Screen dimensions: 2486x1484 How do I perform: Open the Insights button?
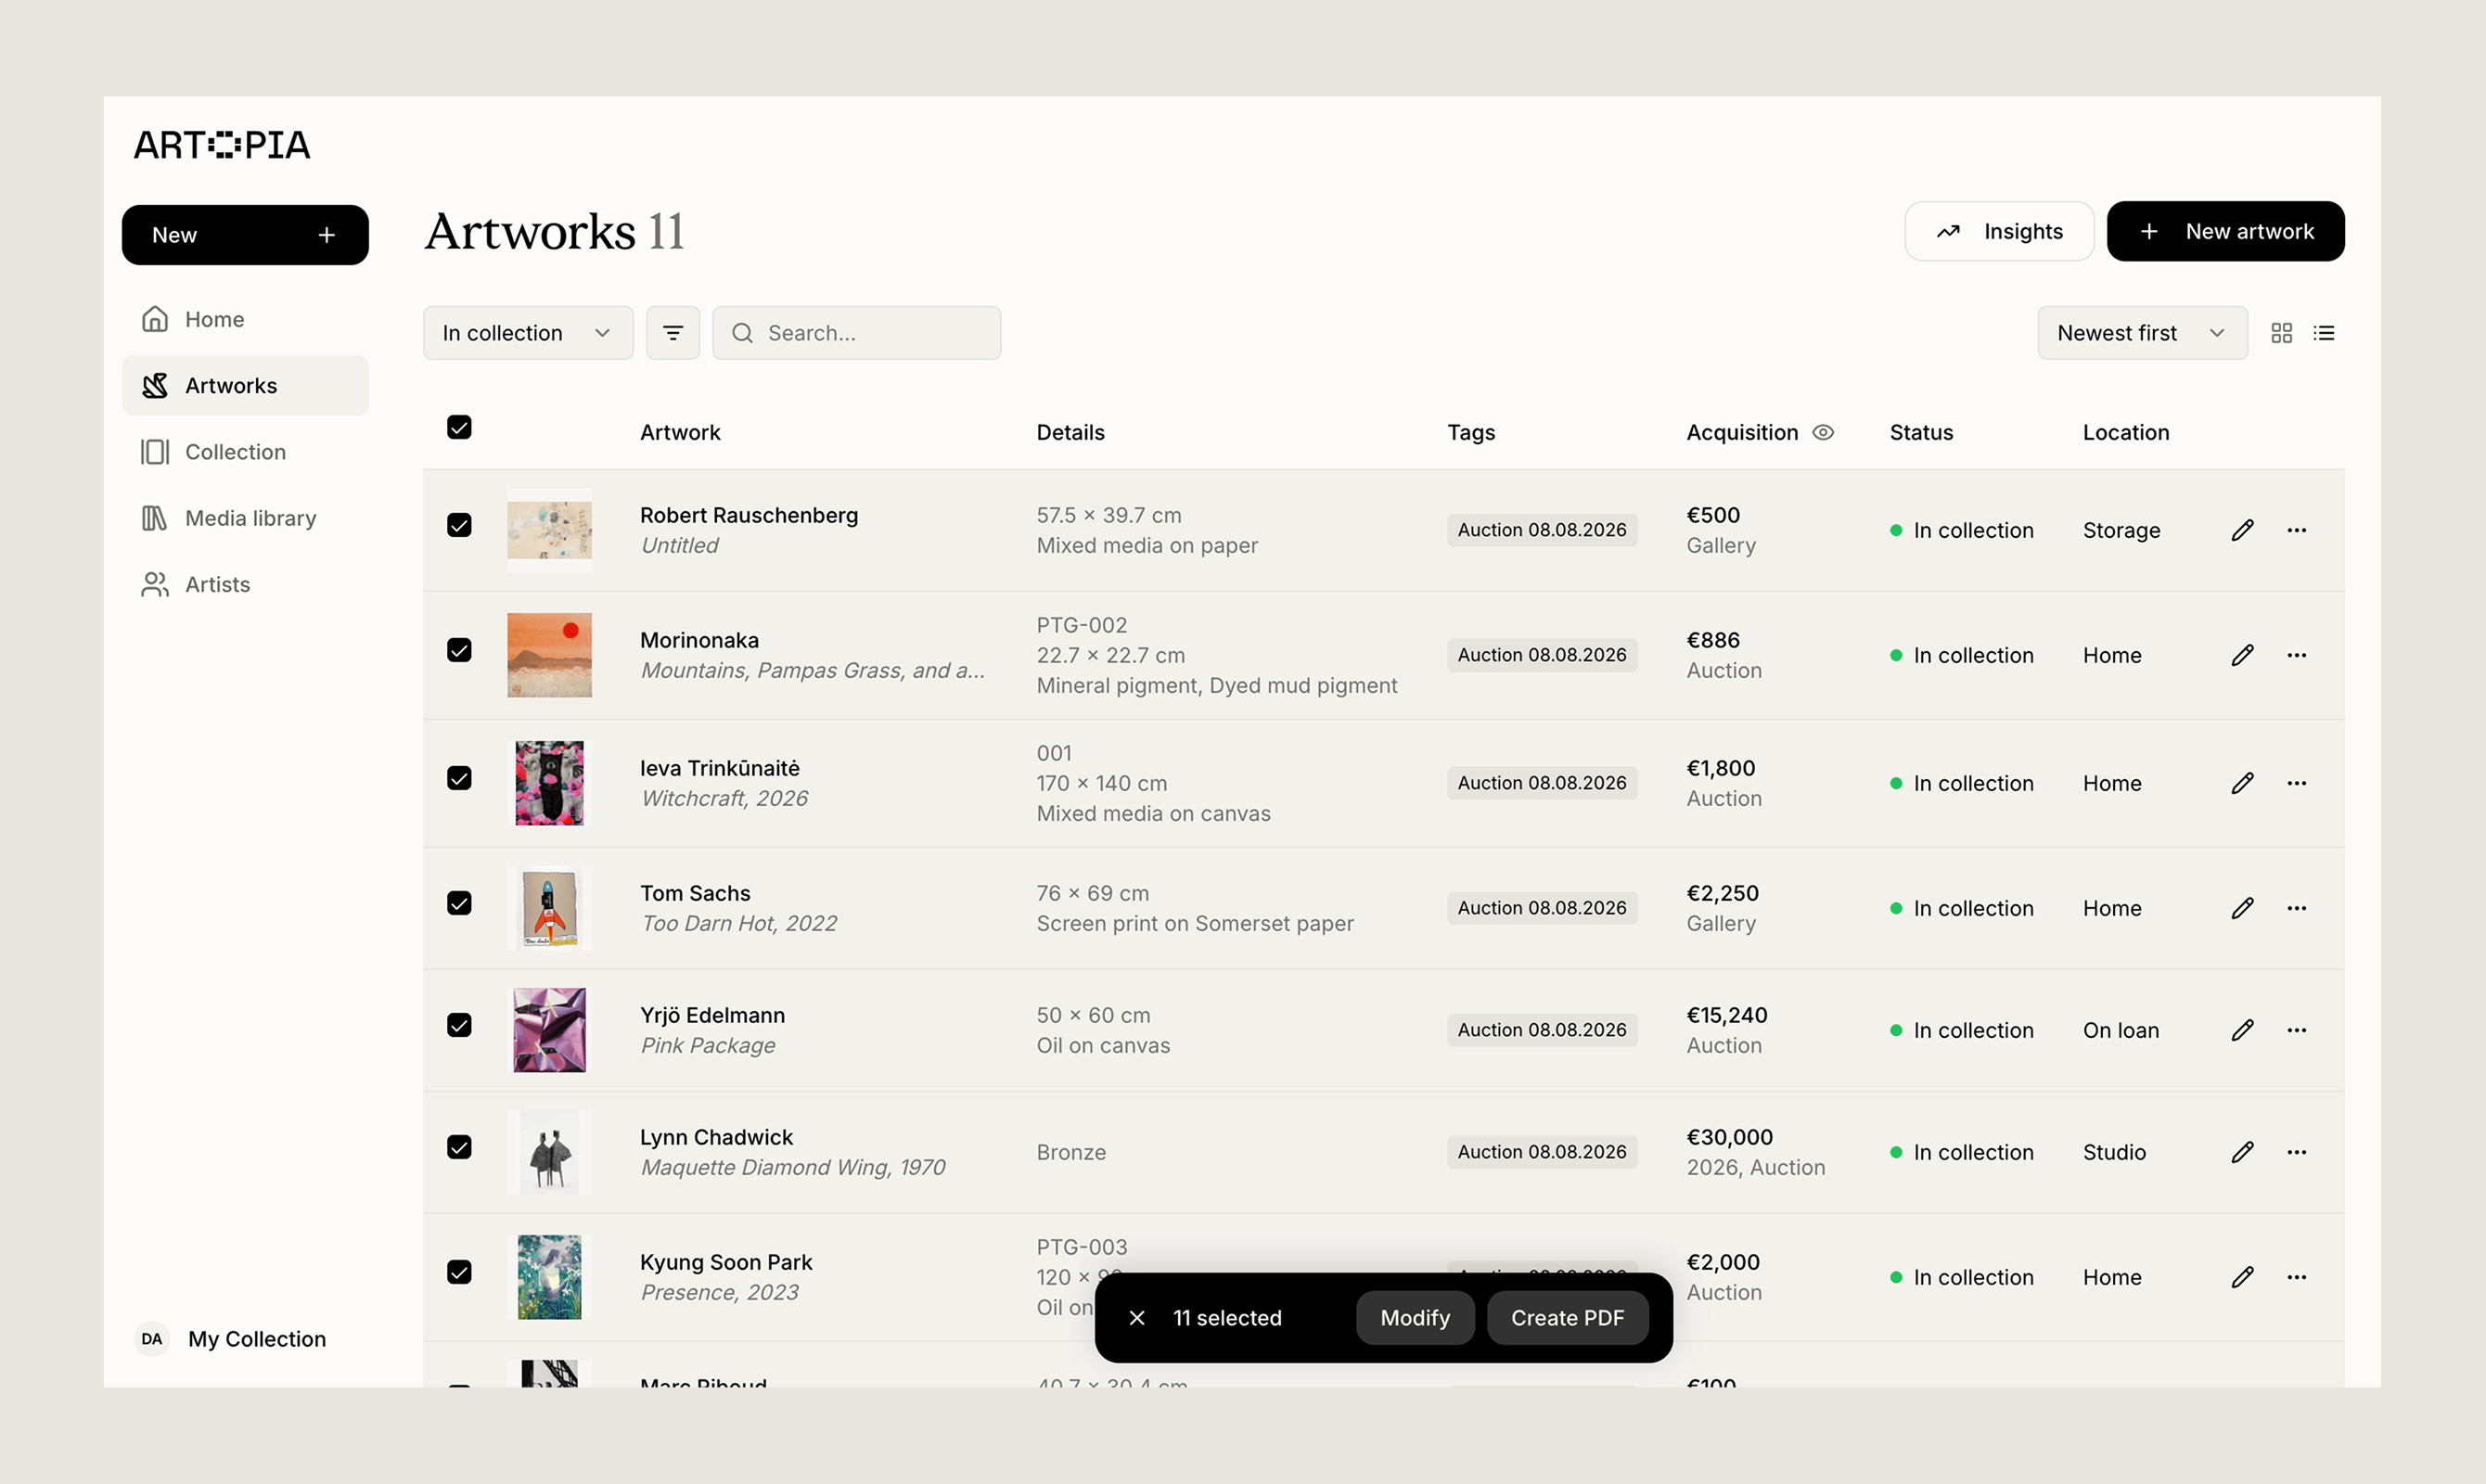(x=1999, y=231)
